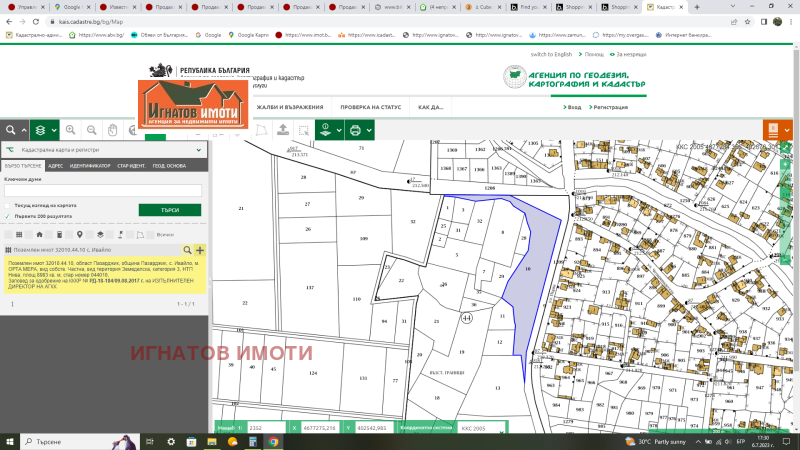The image size is (800, 450).
Task: Select the pan hand tool
Action: 113,130
